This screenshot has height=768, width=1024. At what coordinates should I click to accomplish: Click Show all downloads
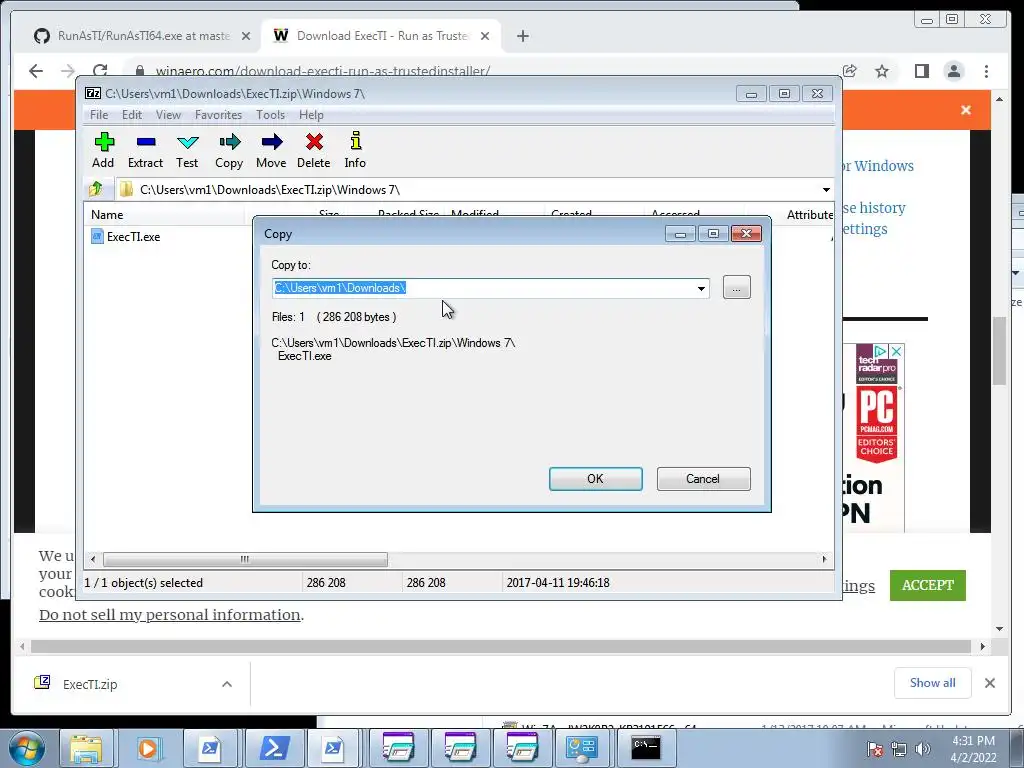pos(933,683)
